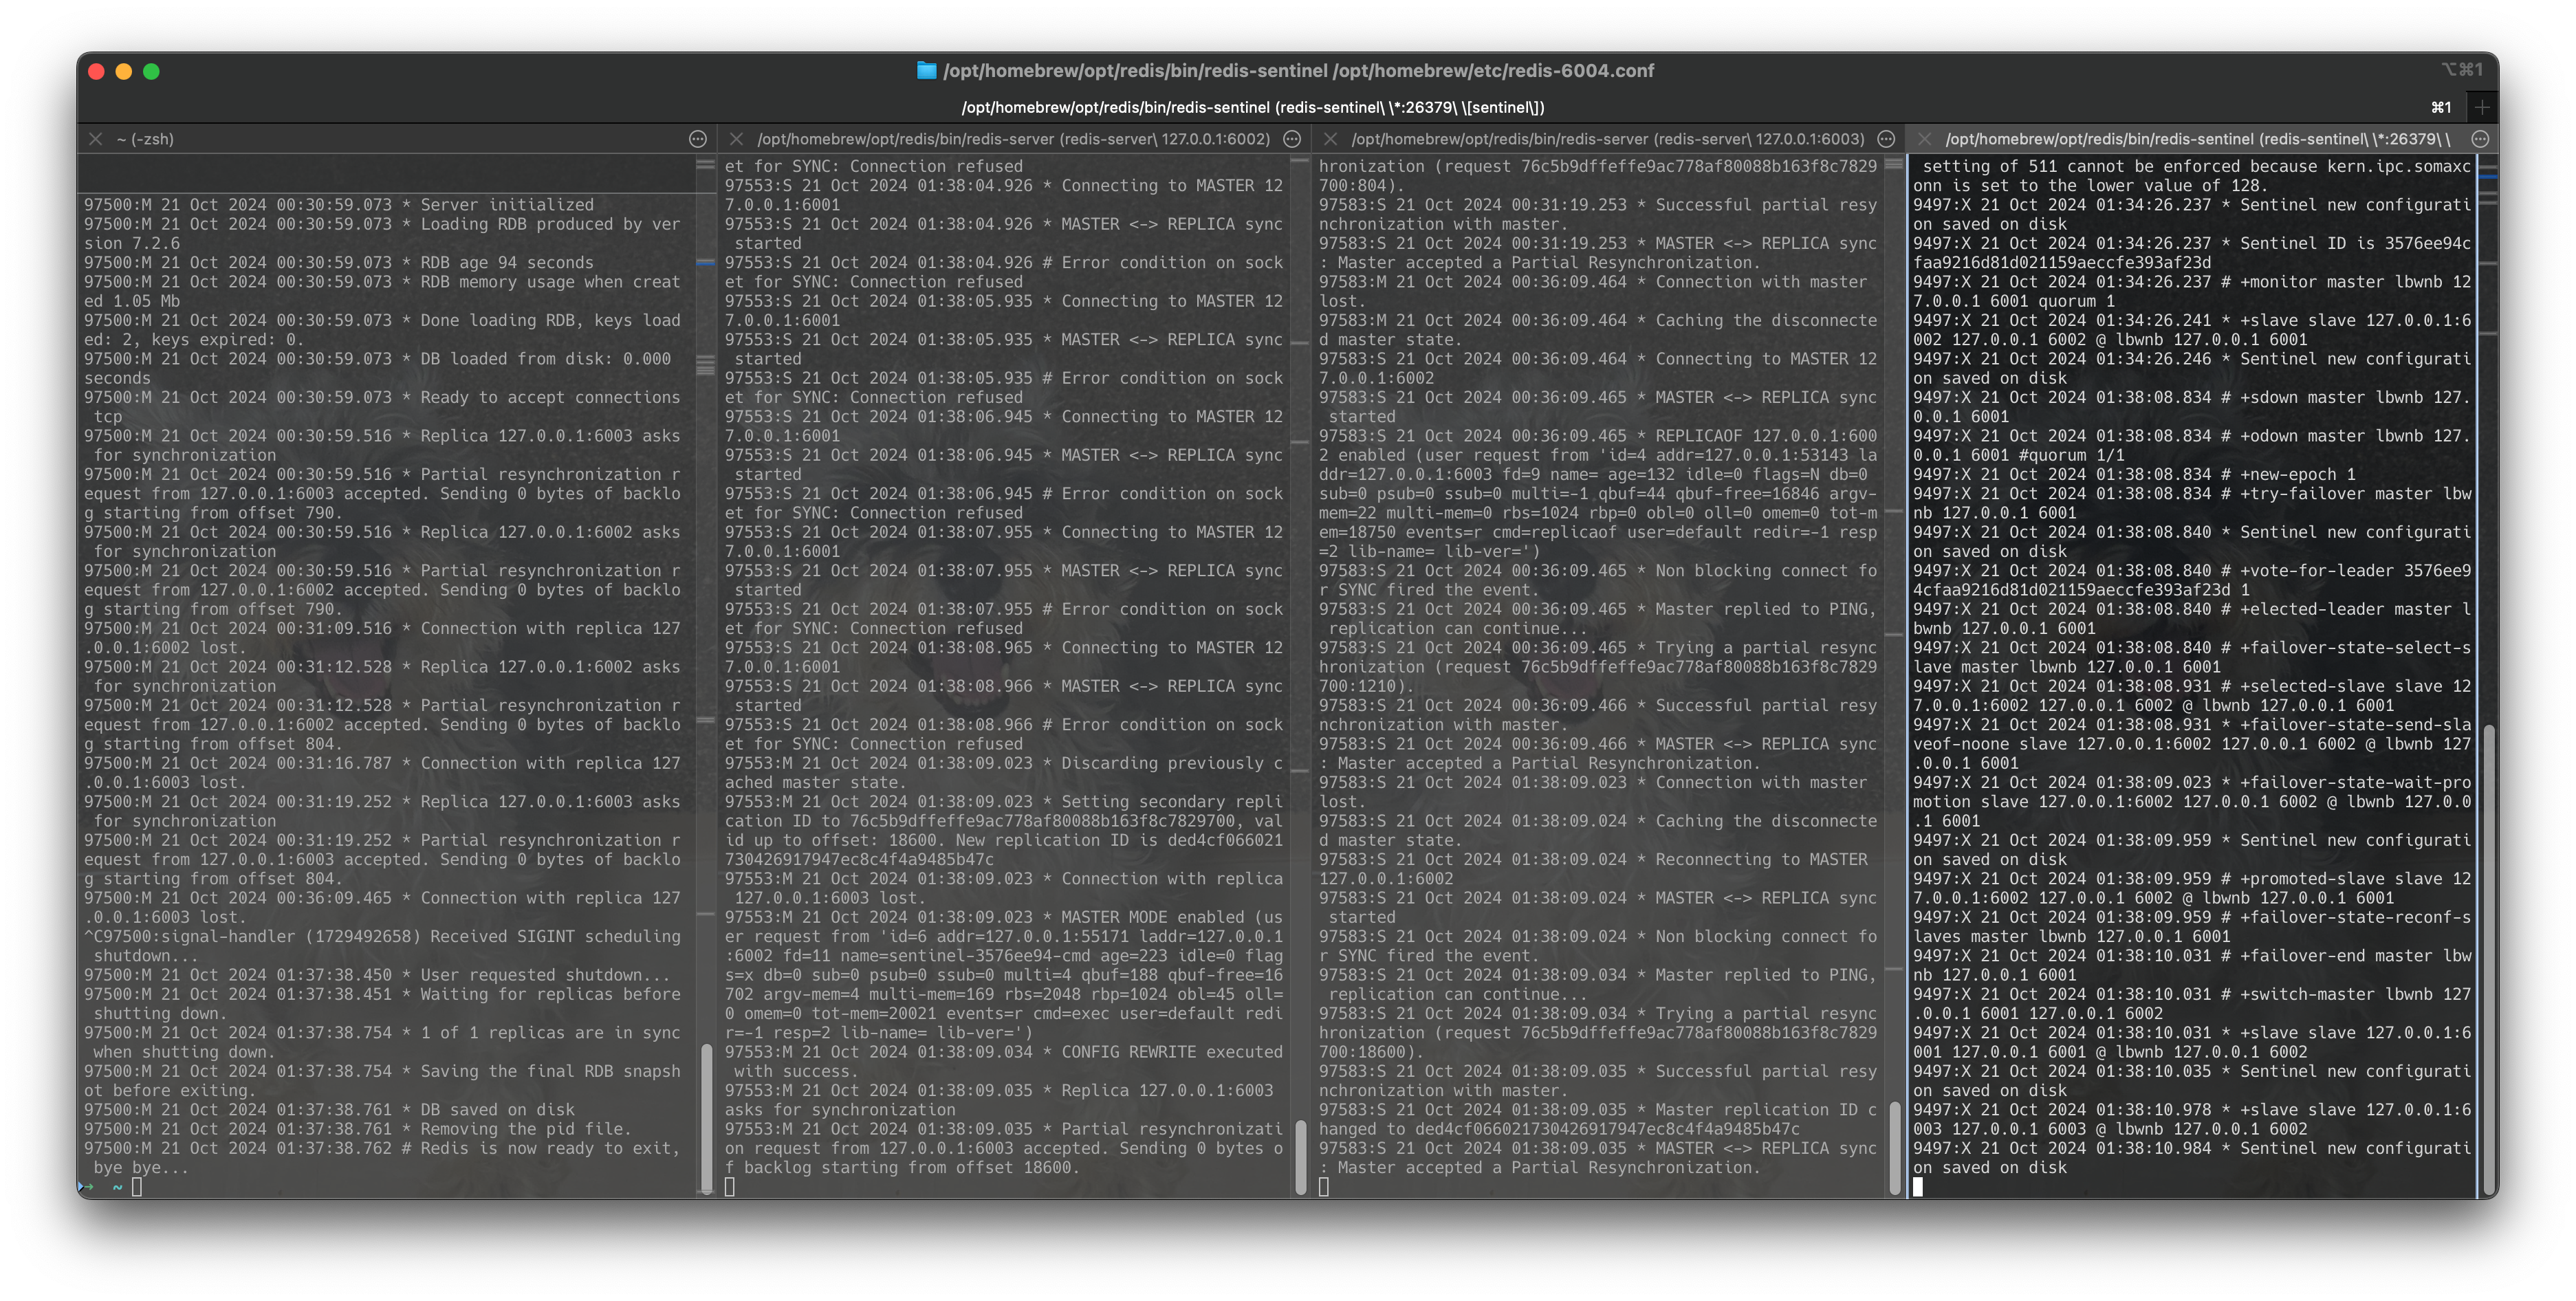Screen dimensions: 2576x1301
Task: Click the ⌘1 shortcut badge in the tab bar
Action: coord(2440,106)
